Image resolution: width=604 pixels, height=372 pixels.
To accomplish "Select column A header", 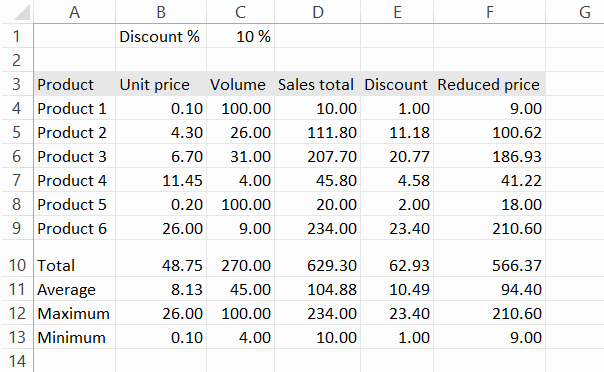I will click(x=74, y=12).
